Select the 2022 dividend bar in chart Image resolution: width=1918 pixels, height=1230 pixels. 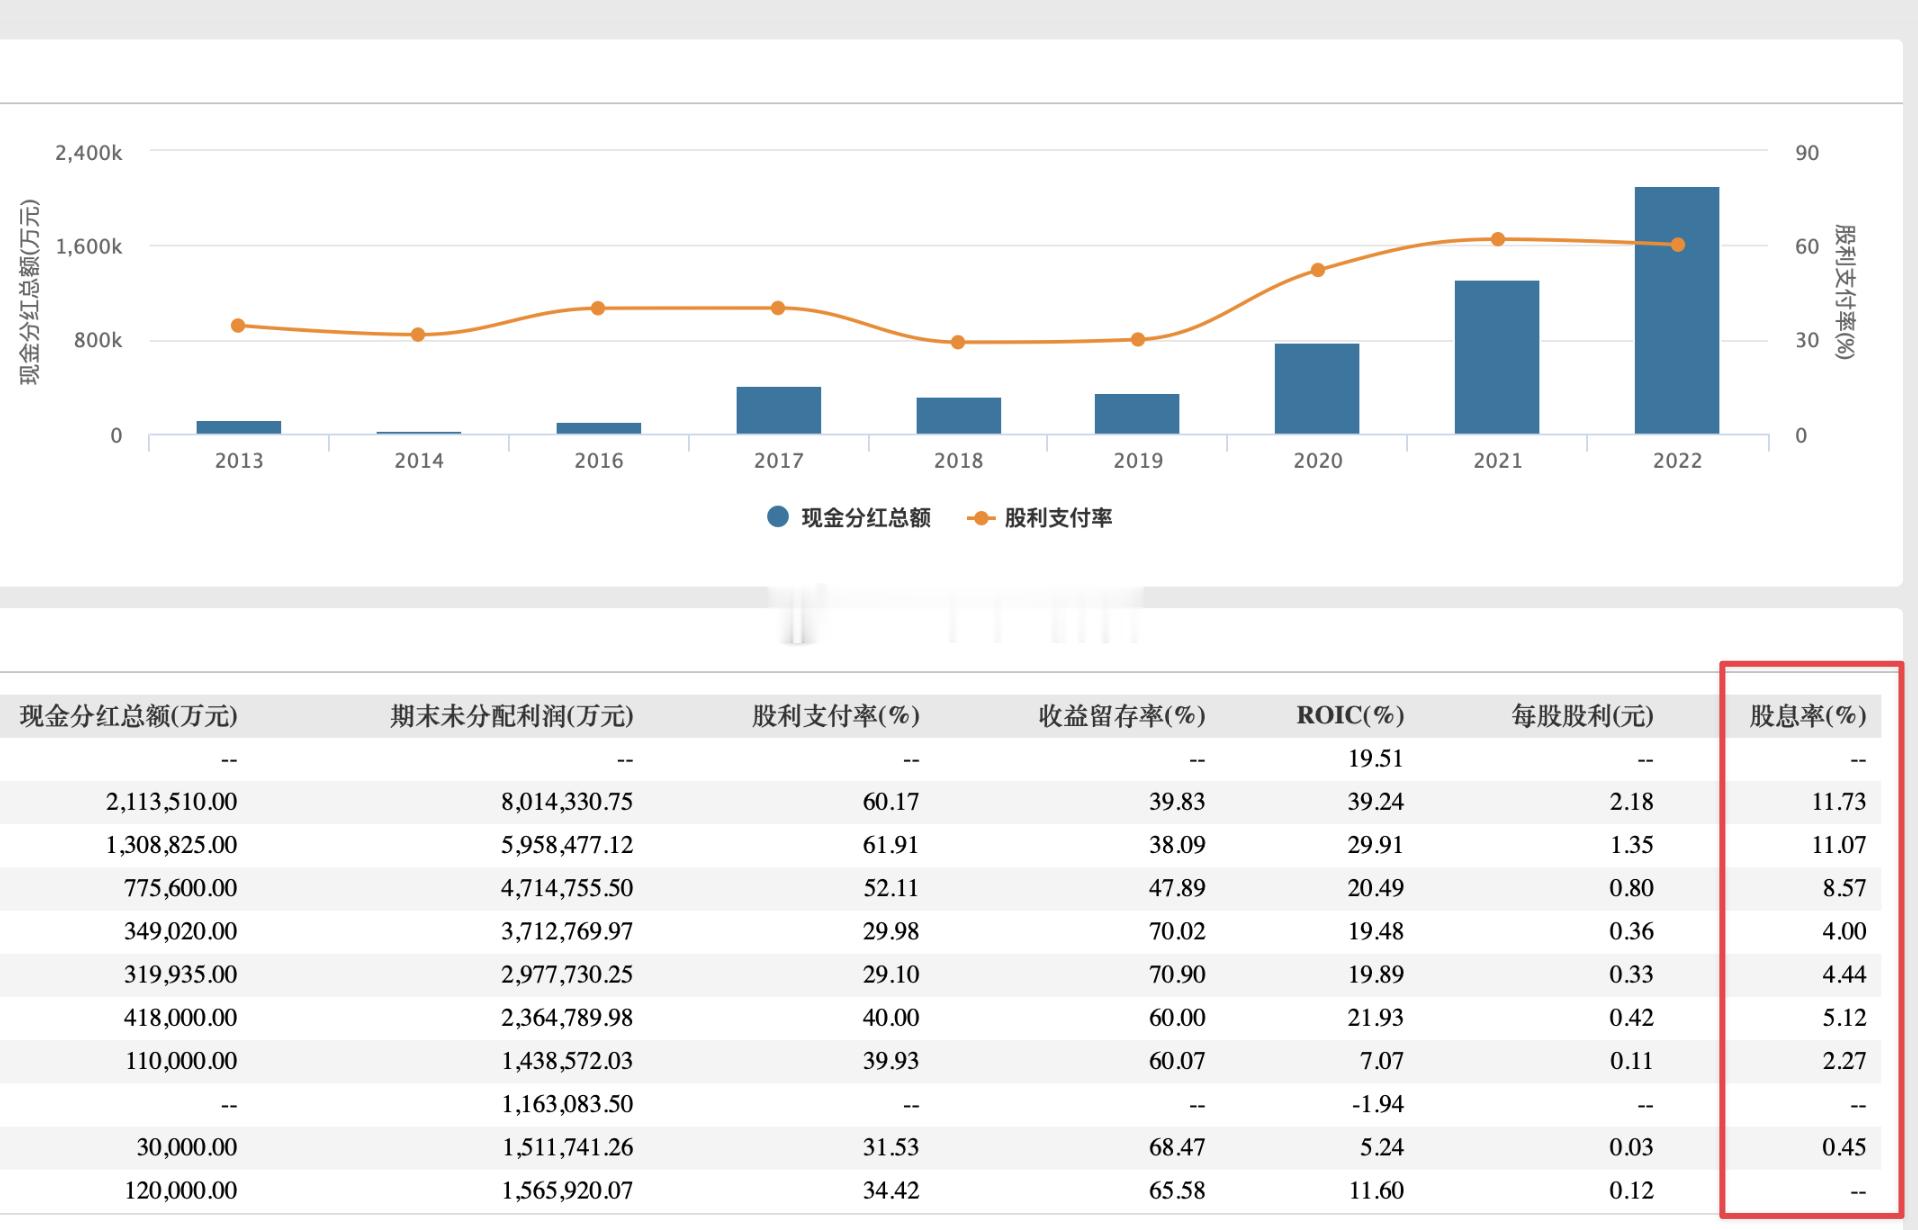tap(1677, 310)
